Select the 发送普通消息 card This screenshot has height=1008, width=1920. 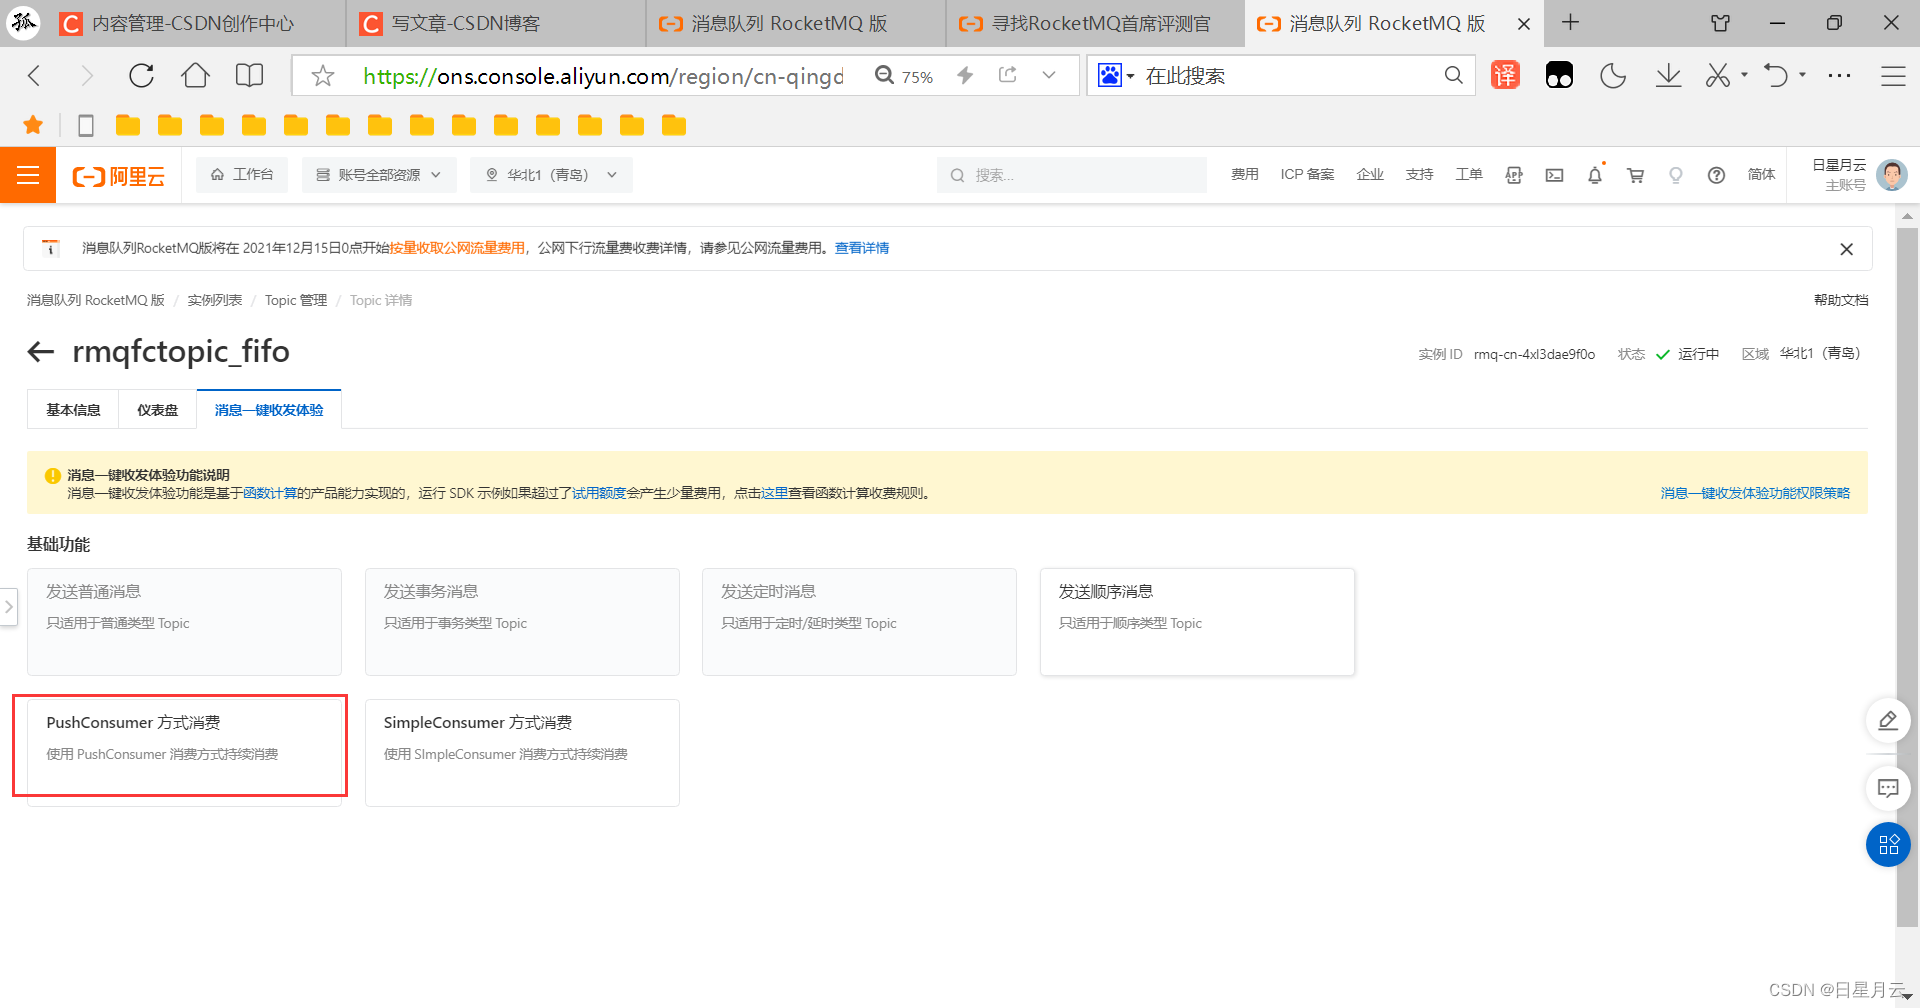point(184,622)
